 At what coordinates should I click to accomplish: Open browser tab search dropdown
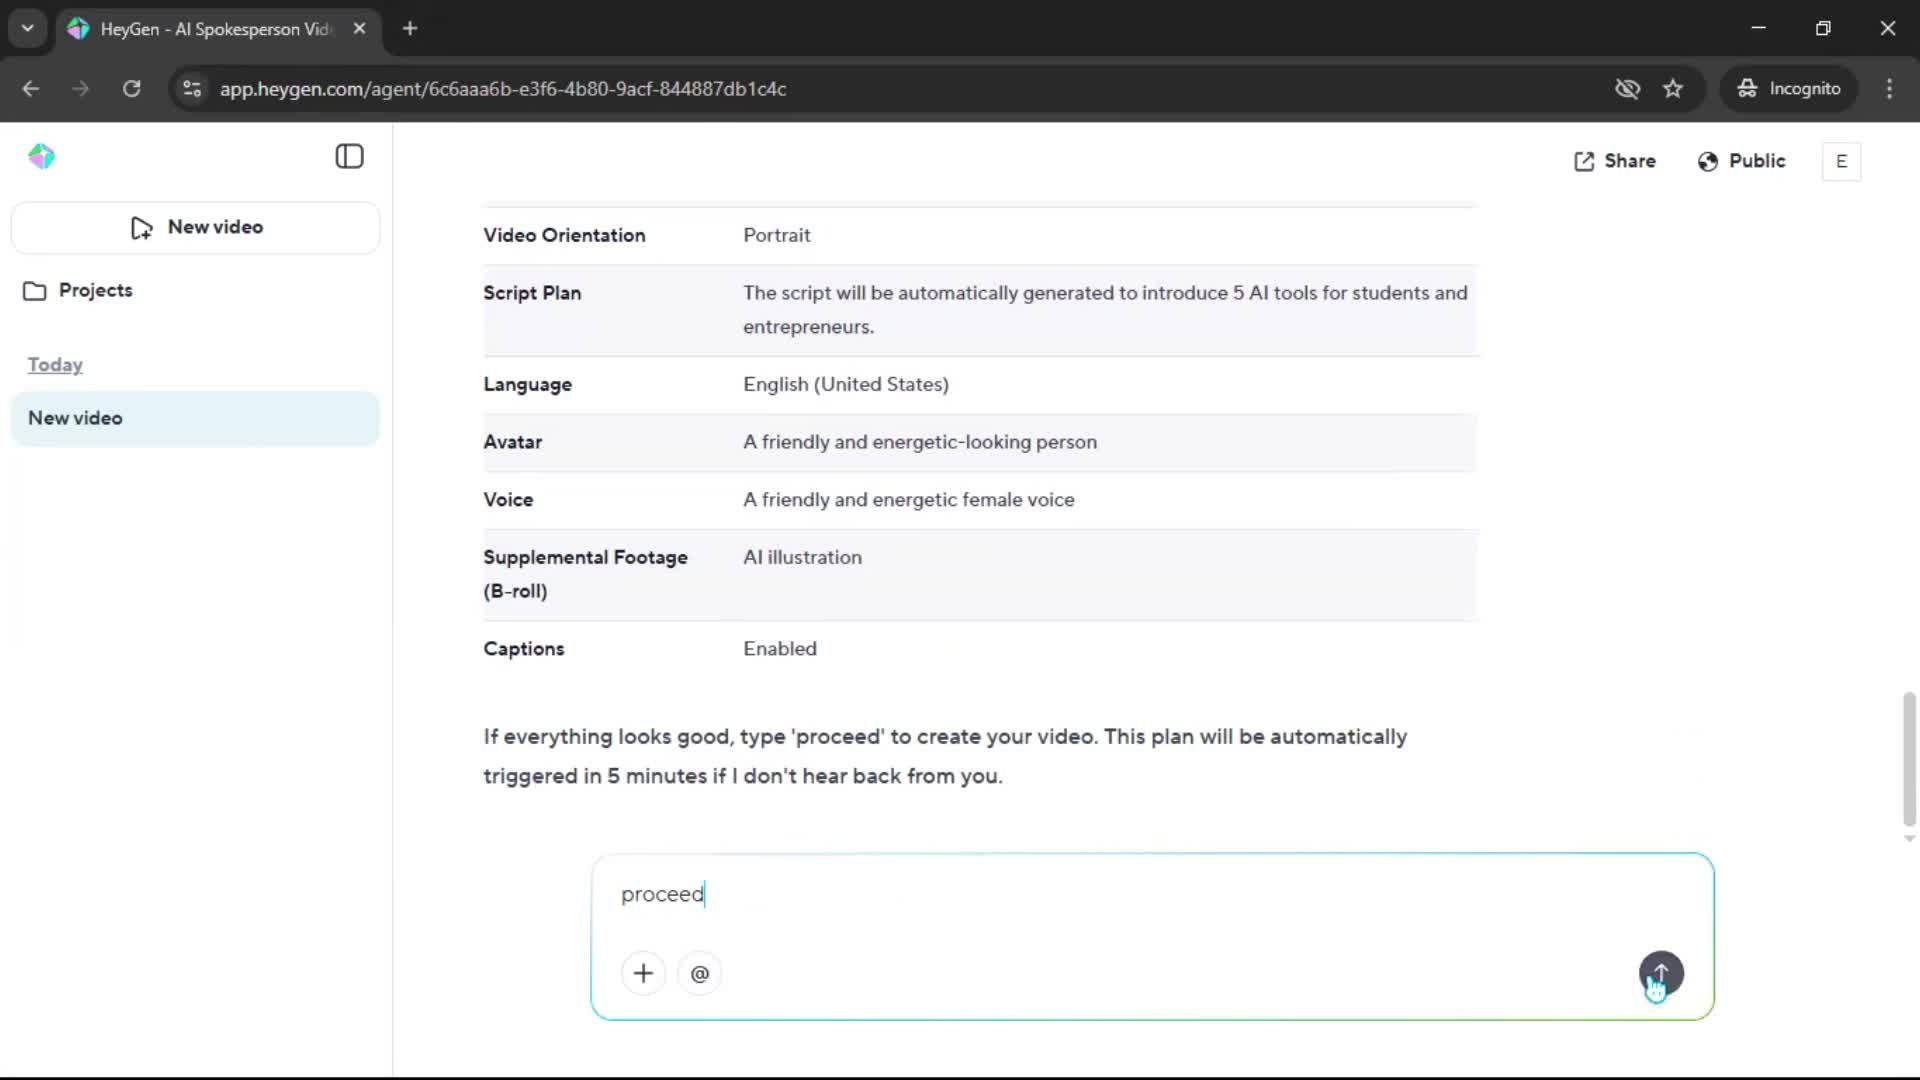pyautogui.click(x=27, y=28)
